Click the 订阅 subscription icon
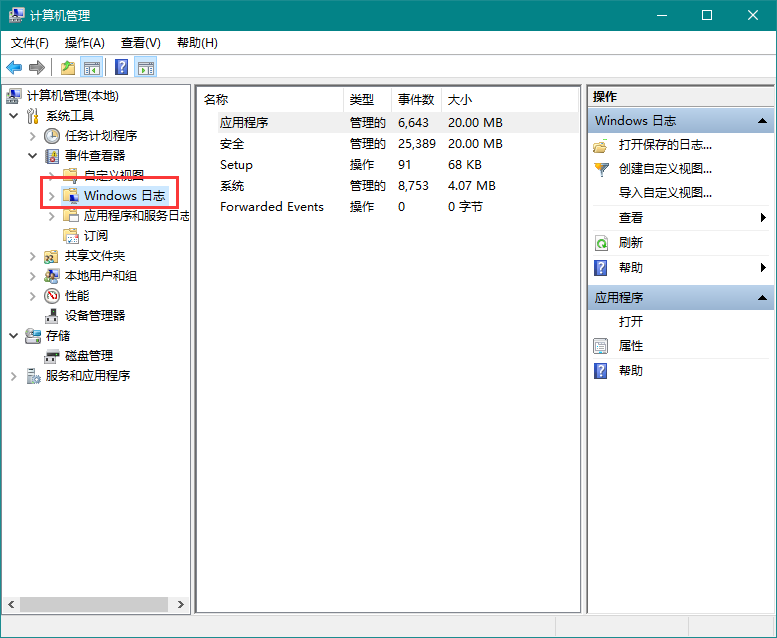 (70, 235)
